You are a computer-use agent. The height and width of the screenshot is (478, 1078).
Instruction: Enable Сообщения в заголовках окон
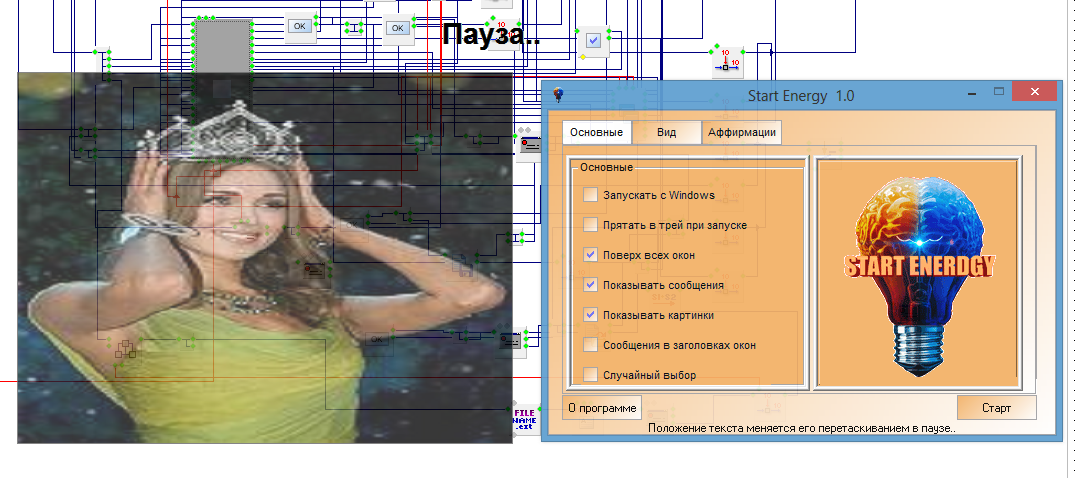click(591, 345)
